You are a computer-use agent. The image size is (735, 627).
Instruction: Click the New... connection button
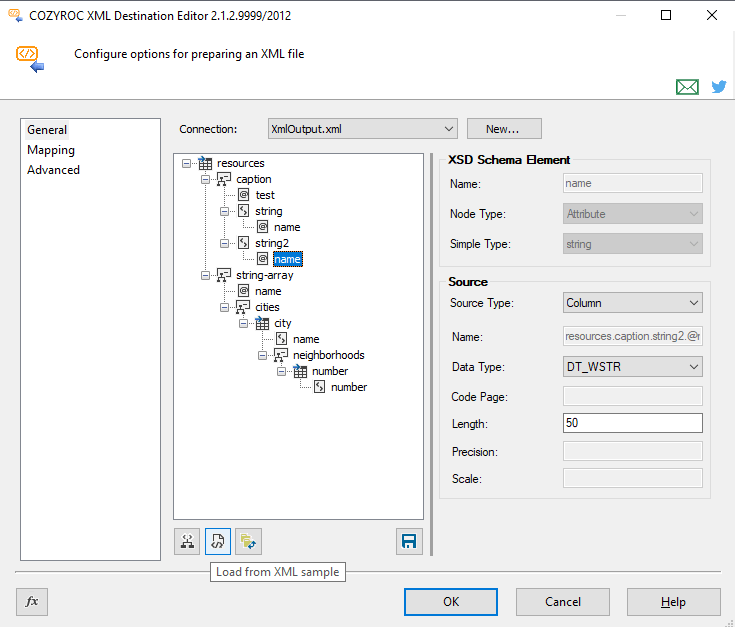click(x=504, y=129)
